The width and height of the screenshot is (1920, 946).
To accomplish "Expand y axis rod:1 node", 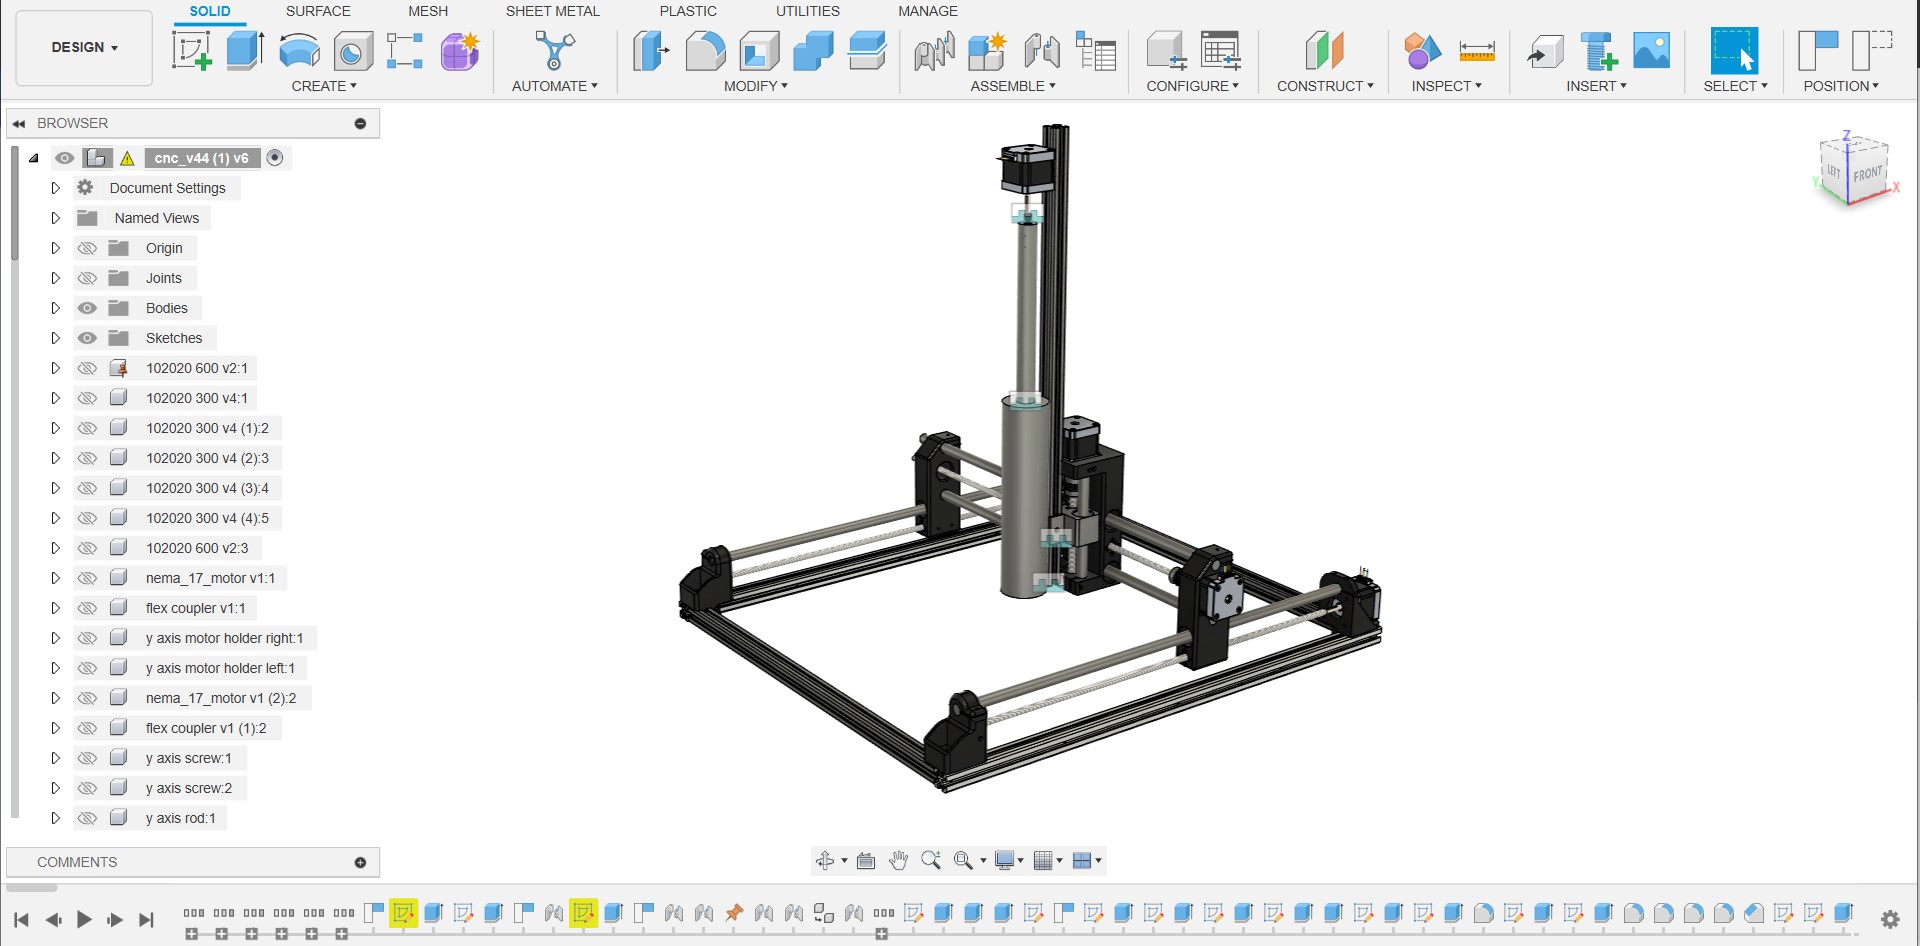I will (56, 818).
